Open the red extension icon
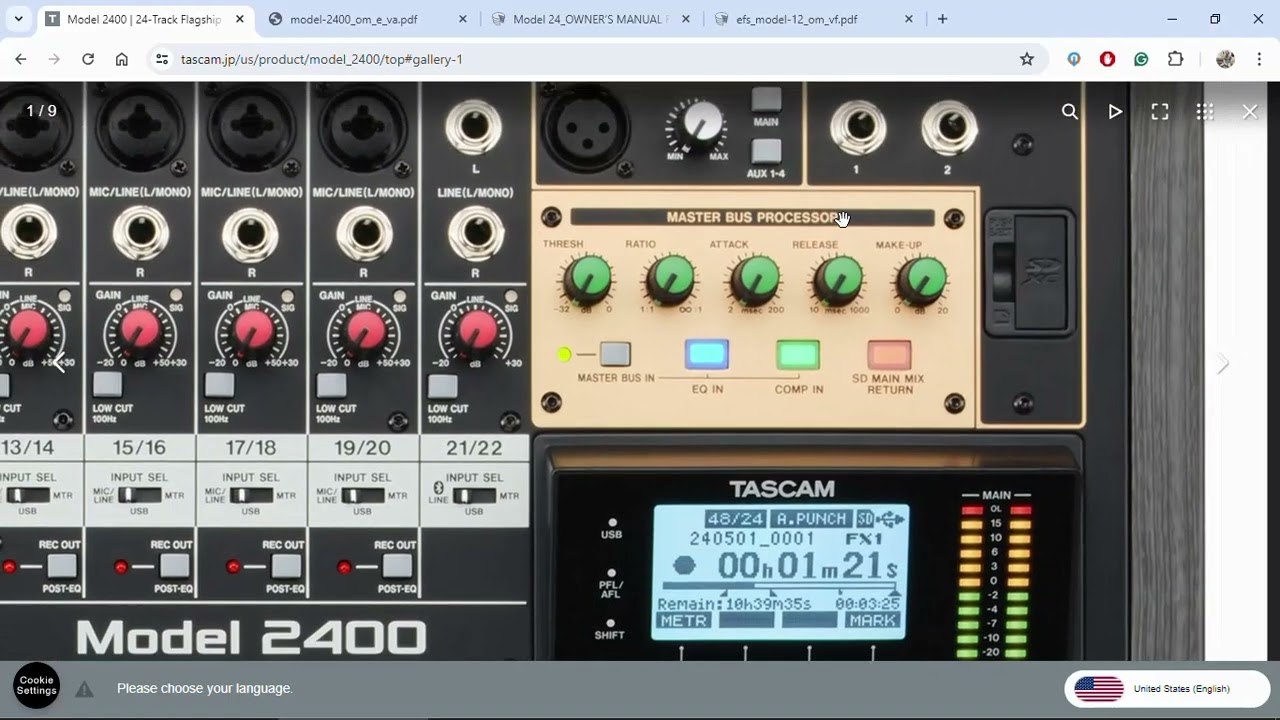 point(1107,59)
